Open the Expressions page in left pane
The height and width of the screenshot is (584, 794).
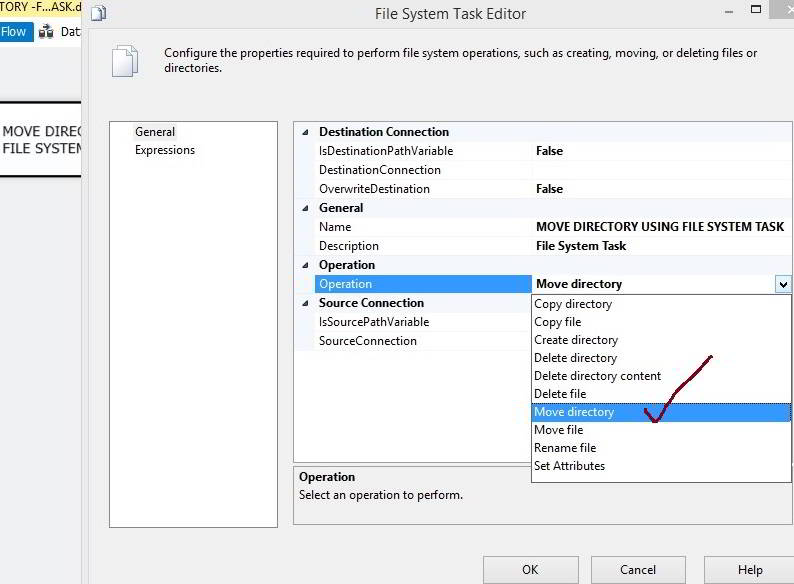click(165, 150)
